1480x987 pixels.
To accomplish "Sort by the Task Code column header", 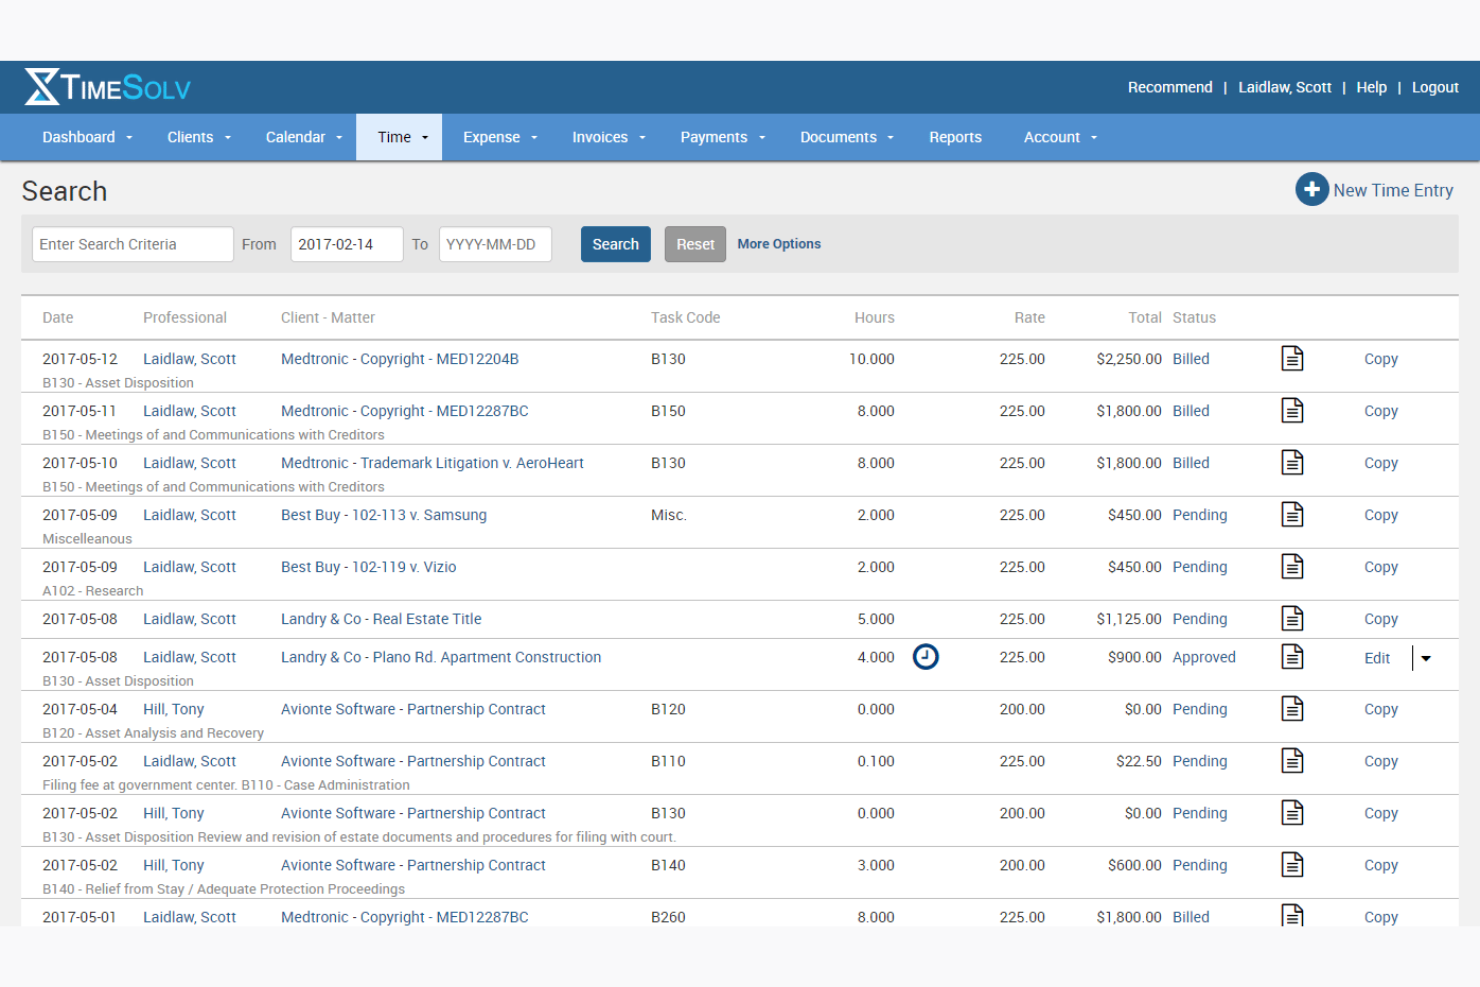I will (x=685, y=317).
